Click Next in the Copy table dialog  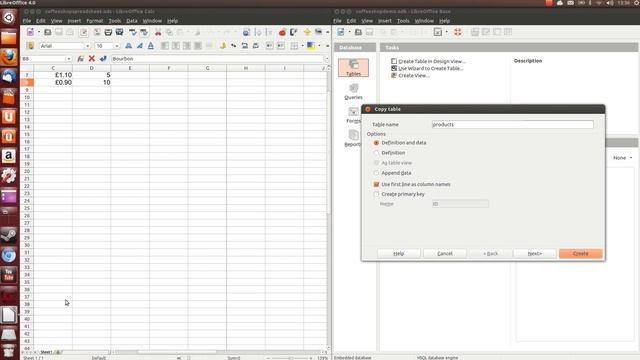point(535,253)
